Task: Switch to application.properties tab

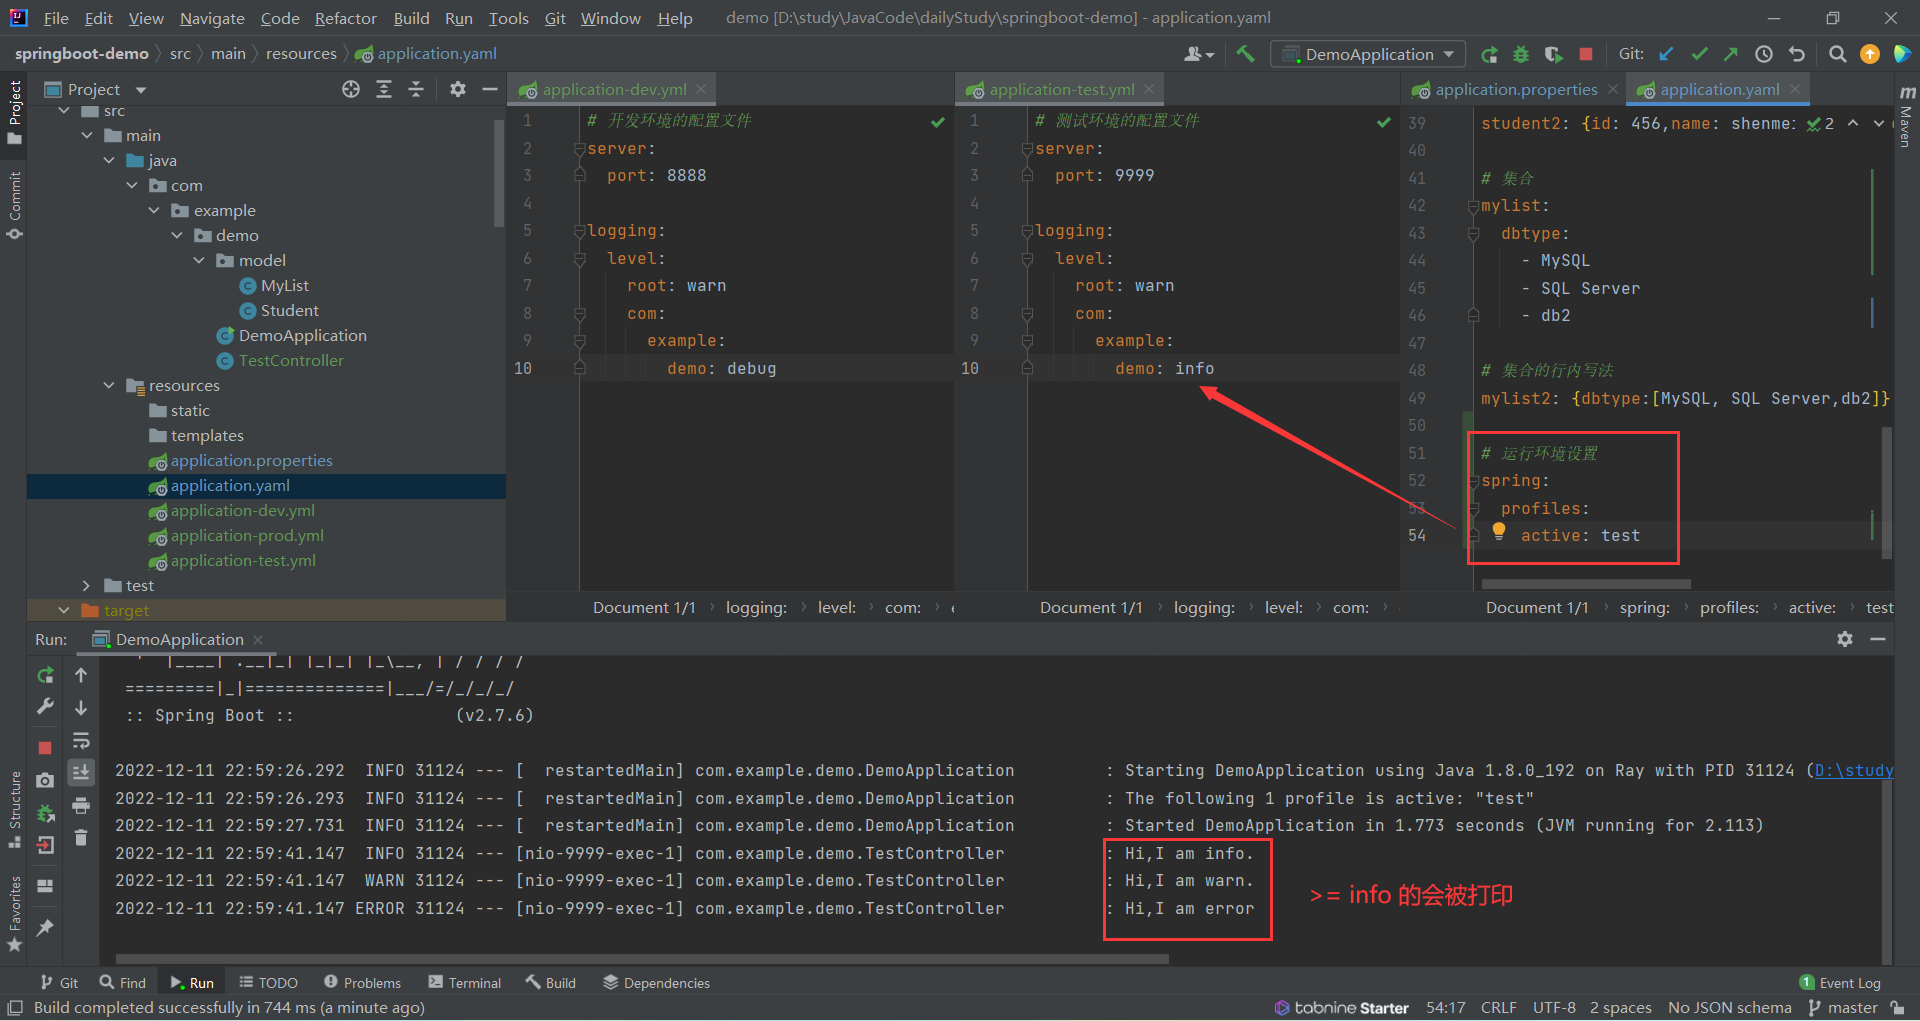Action: coord(1516,89)
